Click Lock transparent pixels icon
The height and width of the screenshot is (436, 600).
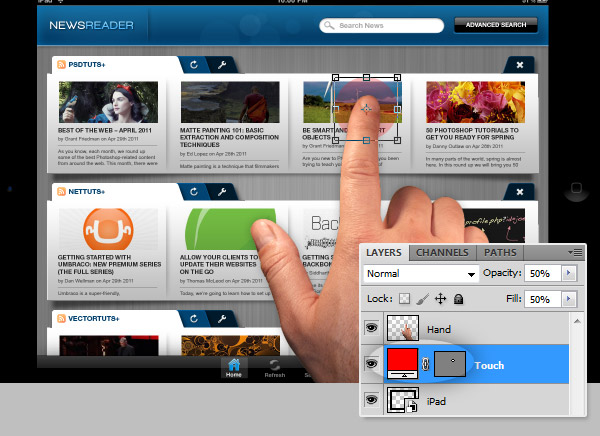click(x=404, y=299)
